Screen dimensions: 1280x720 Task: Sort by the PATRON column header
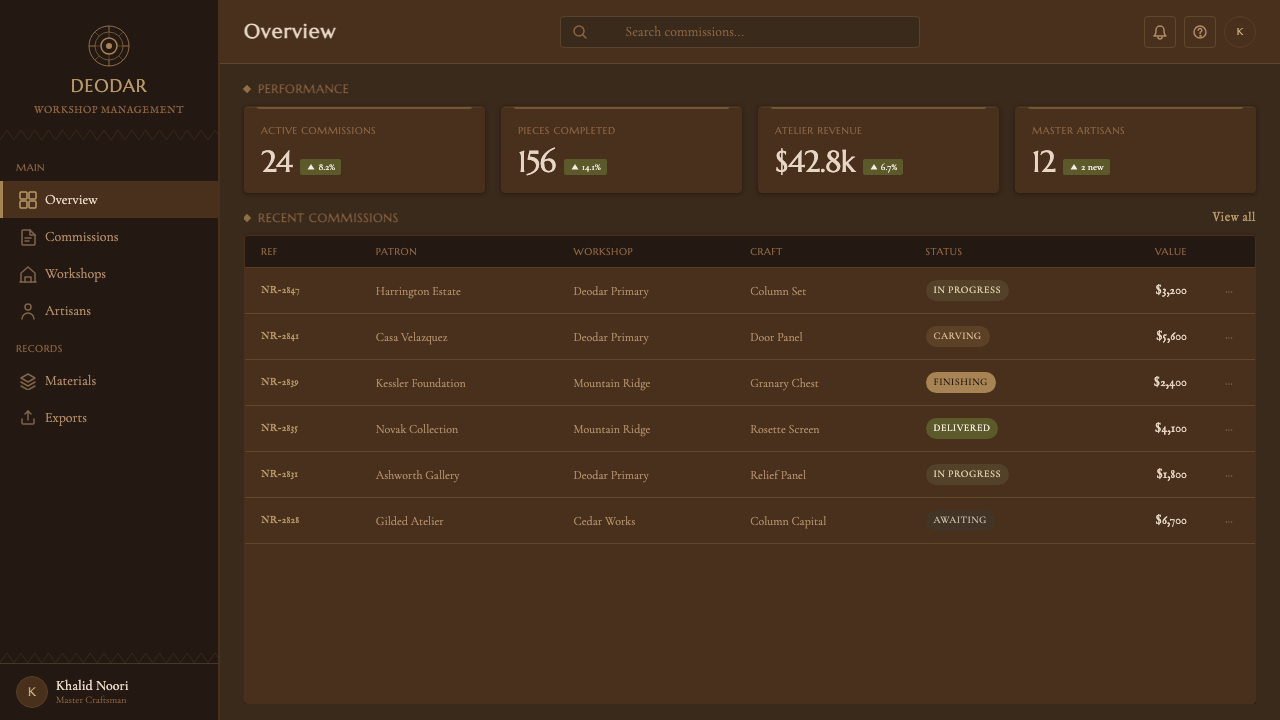pyautogui.click(x=396, y=252)
